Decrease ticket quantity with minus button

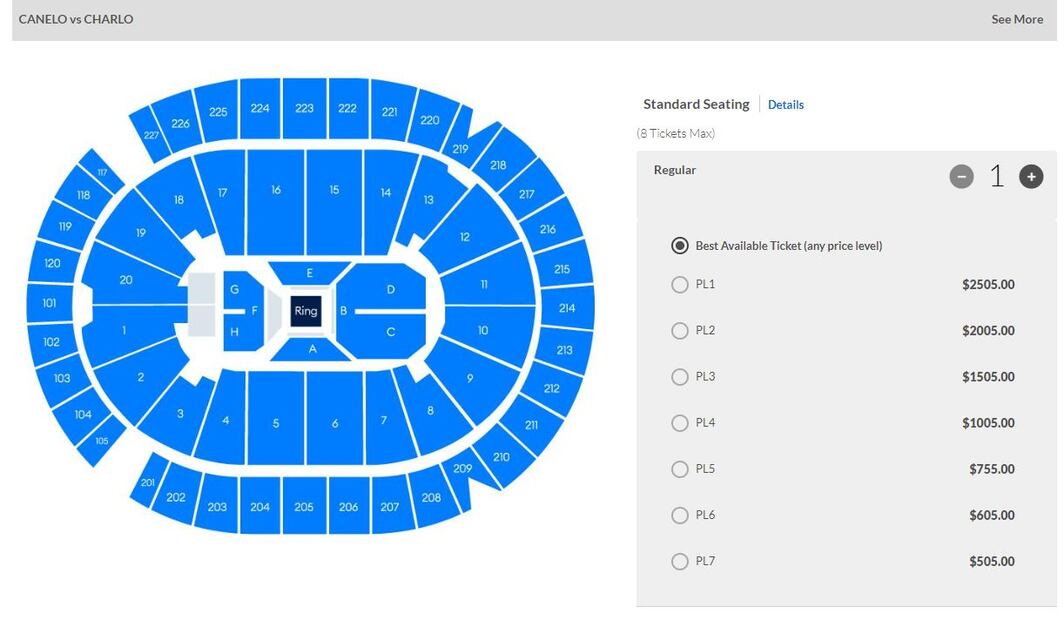[x=961, y=177]
